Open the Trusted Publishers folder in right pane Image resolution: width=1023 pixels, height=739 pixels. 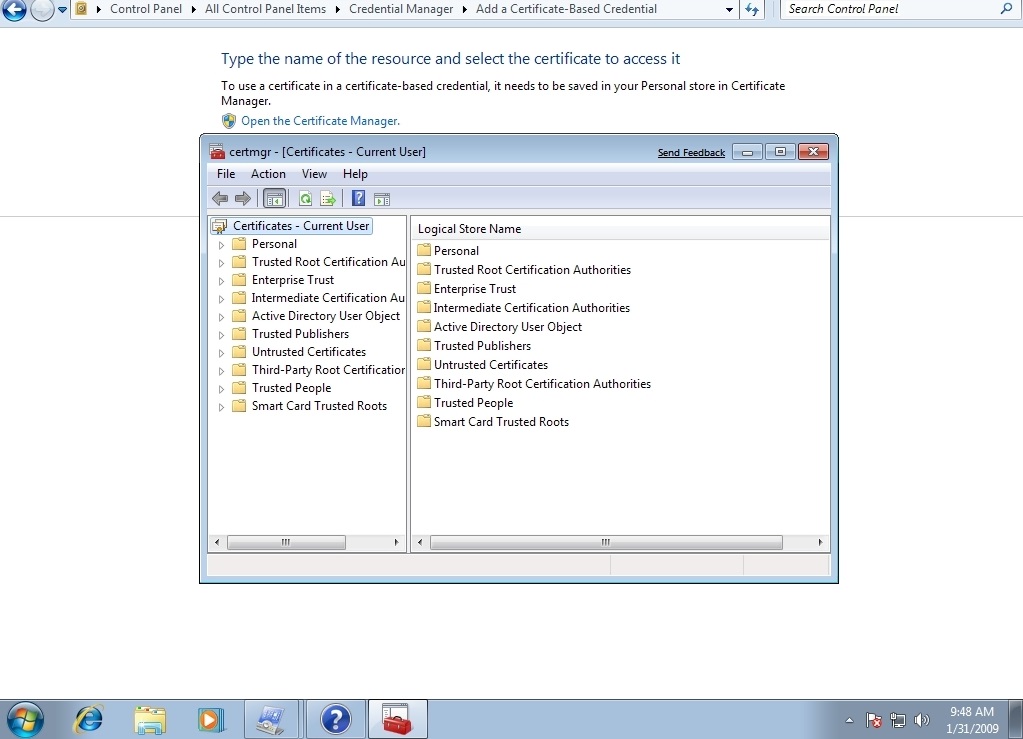(482, 346)
